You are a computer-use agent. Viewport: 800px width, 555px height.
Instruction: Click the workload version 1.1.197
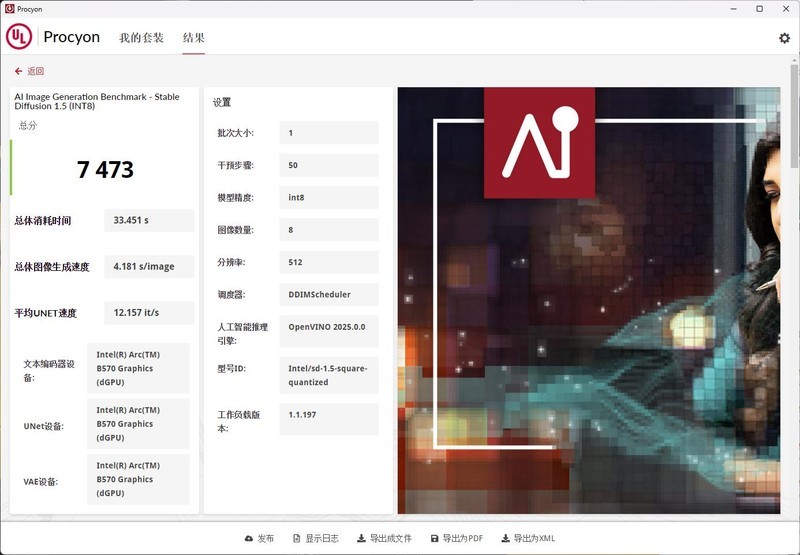click(x=329, y=419)
